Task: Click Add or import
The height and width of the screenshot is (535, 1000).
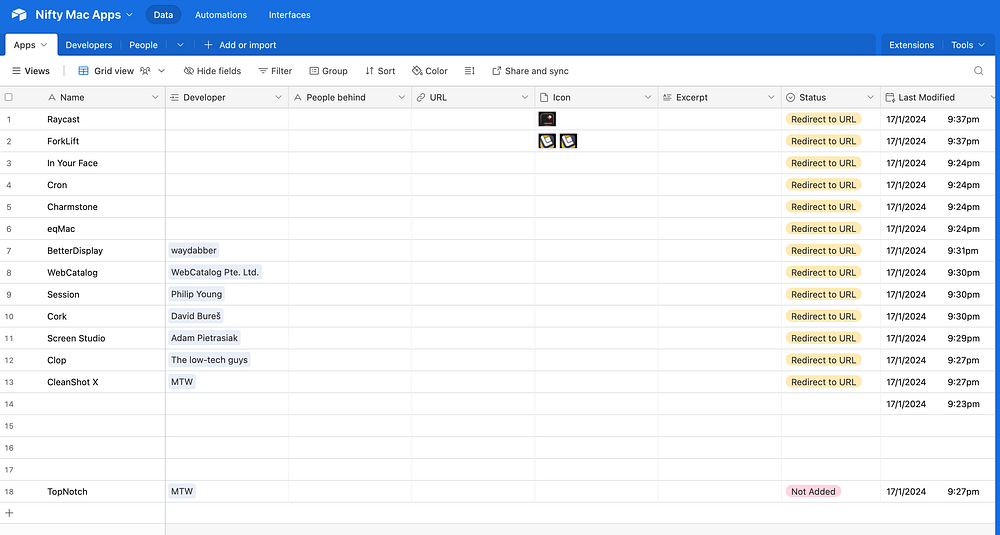Action: (240, 45)
